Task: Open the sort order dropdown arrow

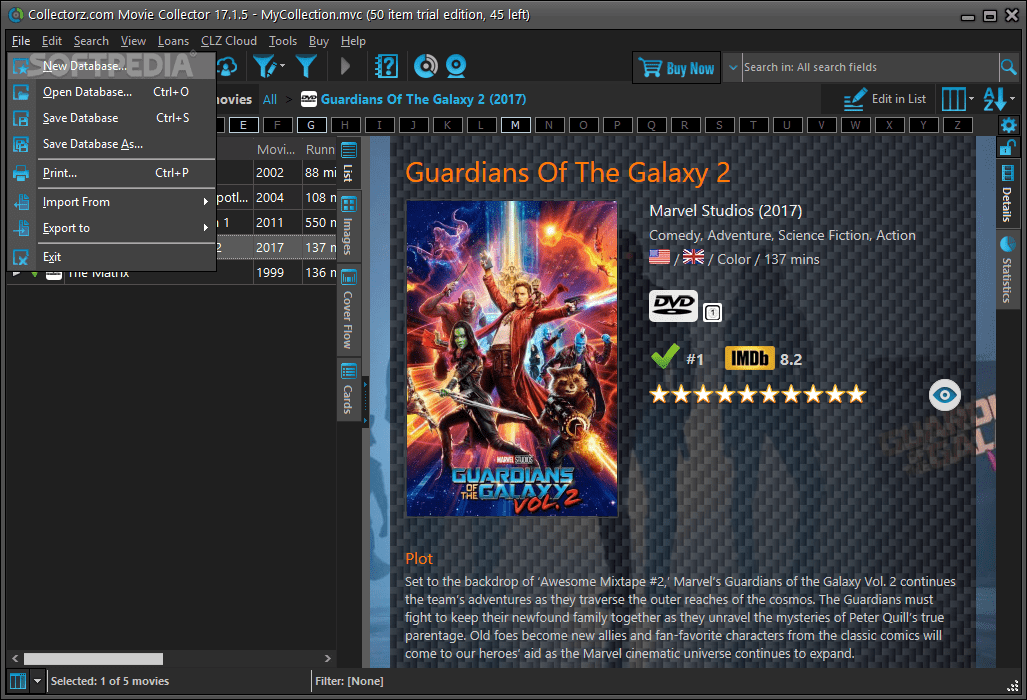Action: (1013, 99)
